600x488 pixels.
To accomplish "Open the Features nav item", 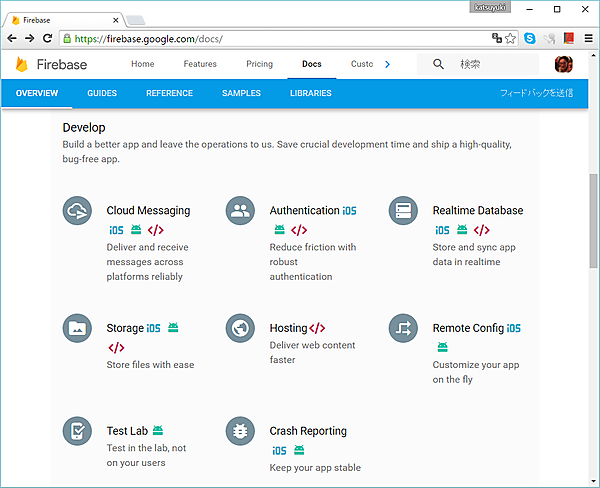I will pyautogui.click(x=200, y=64).
